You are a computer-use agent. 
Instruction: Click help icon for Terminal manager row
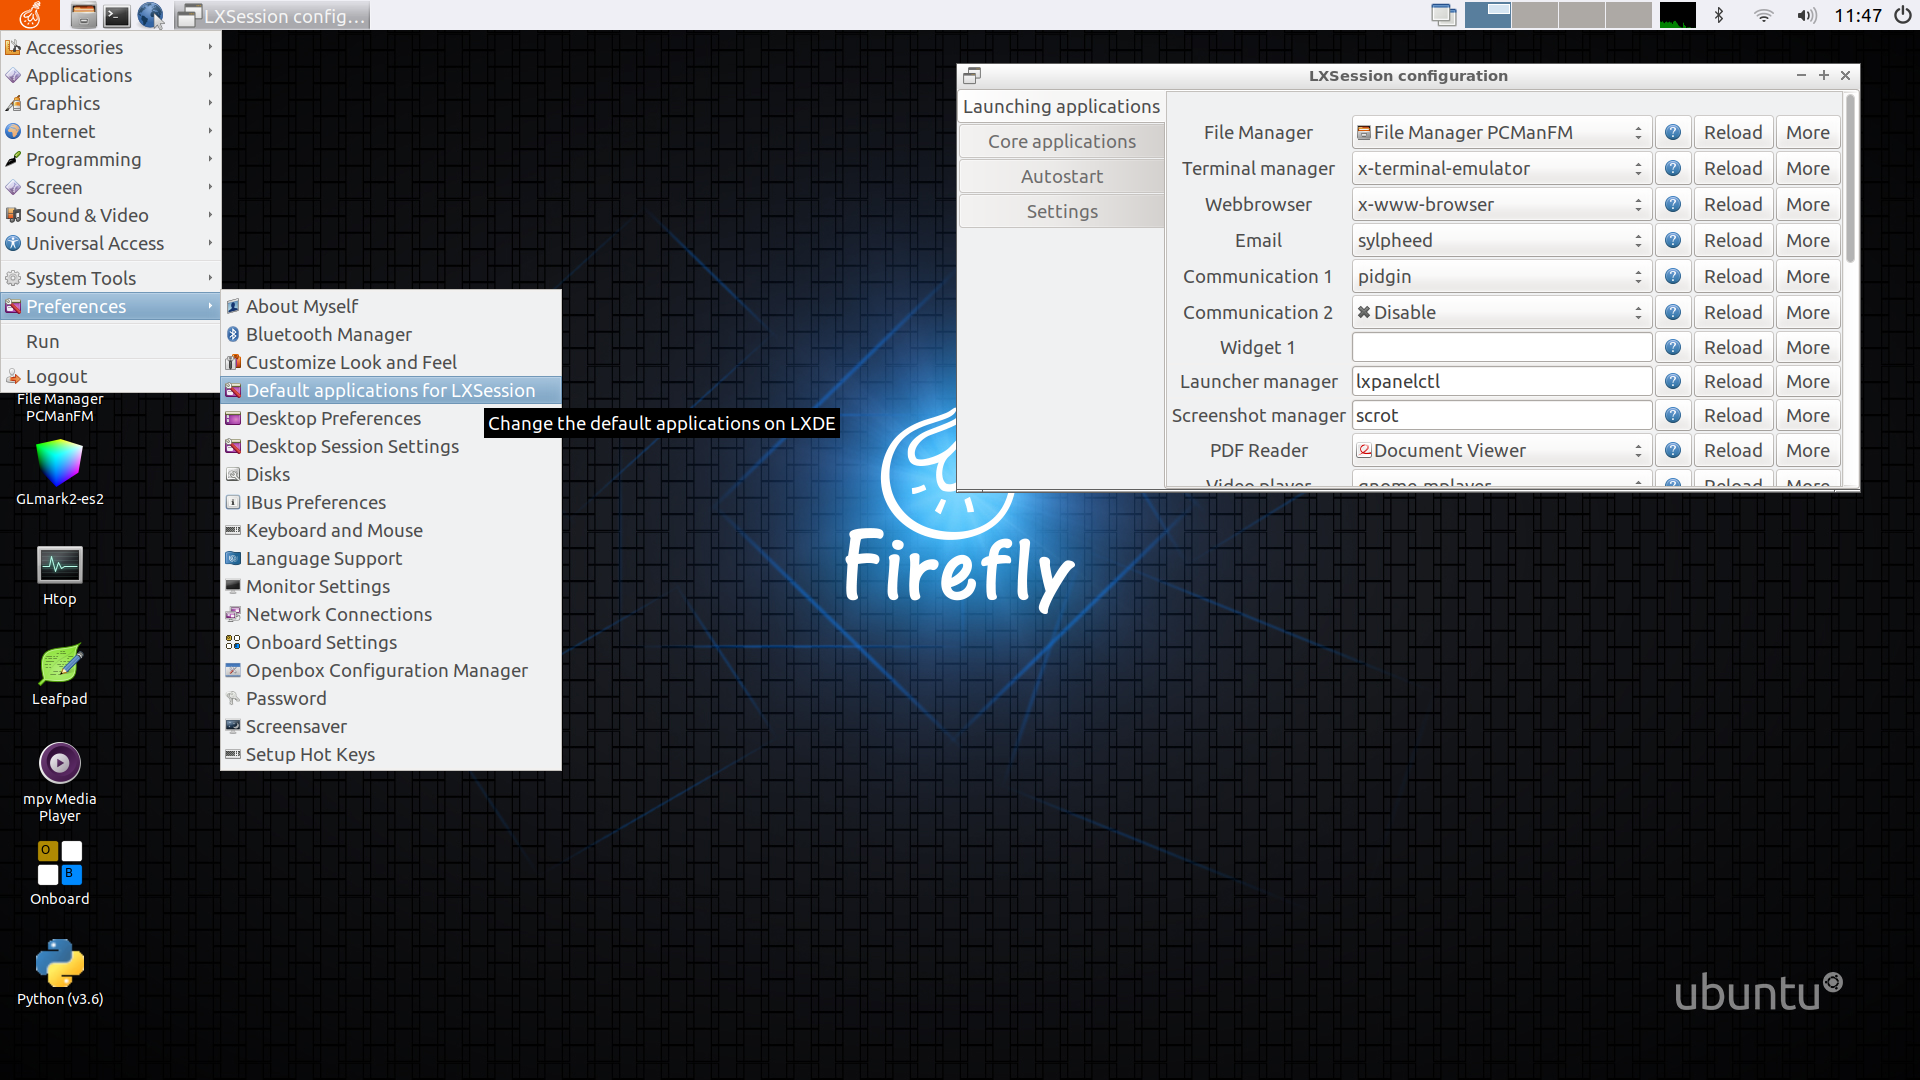point(1672,168)
